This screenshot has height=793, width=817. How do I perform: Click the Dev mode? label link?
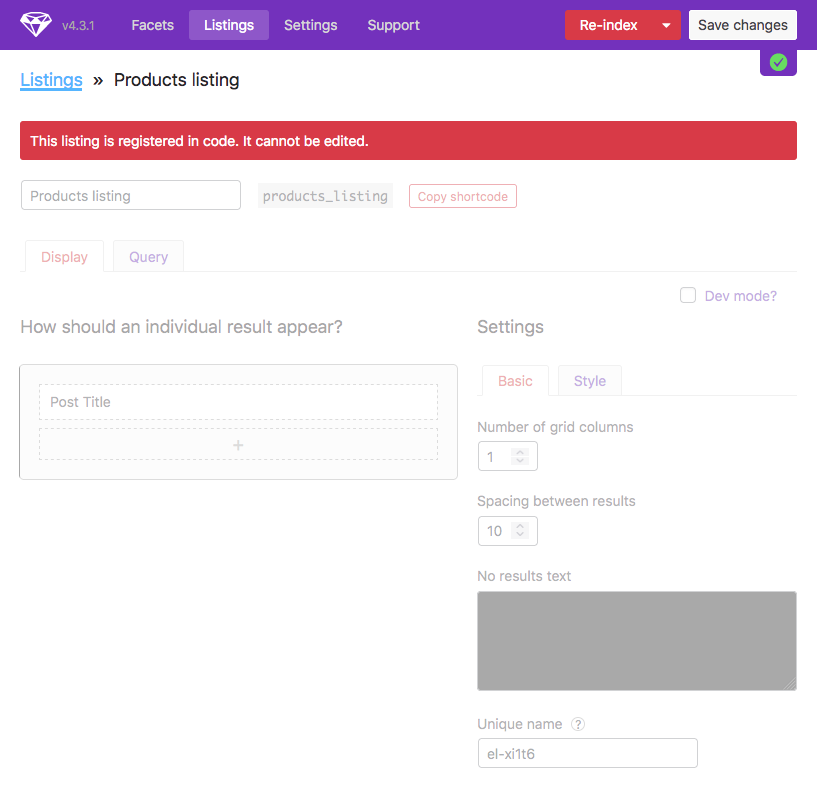740,296
